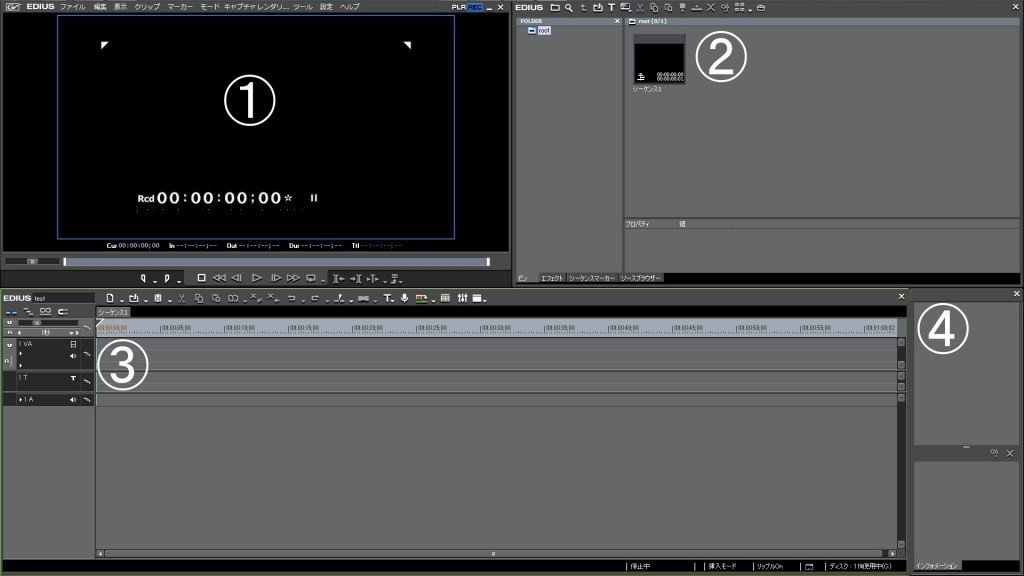1024x576 pixels.
Task: Switch to the PLR player mode
Action: 458,7
